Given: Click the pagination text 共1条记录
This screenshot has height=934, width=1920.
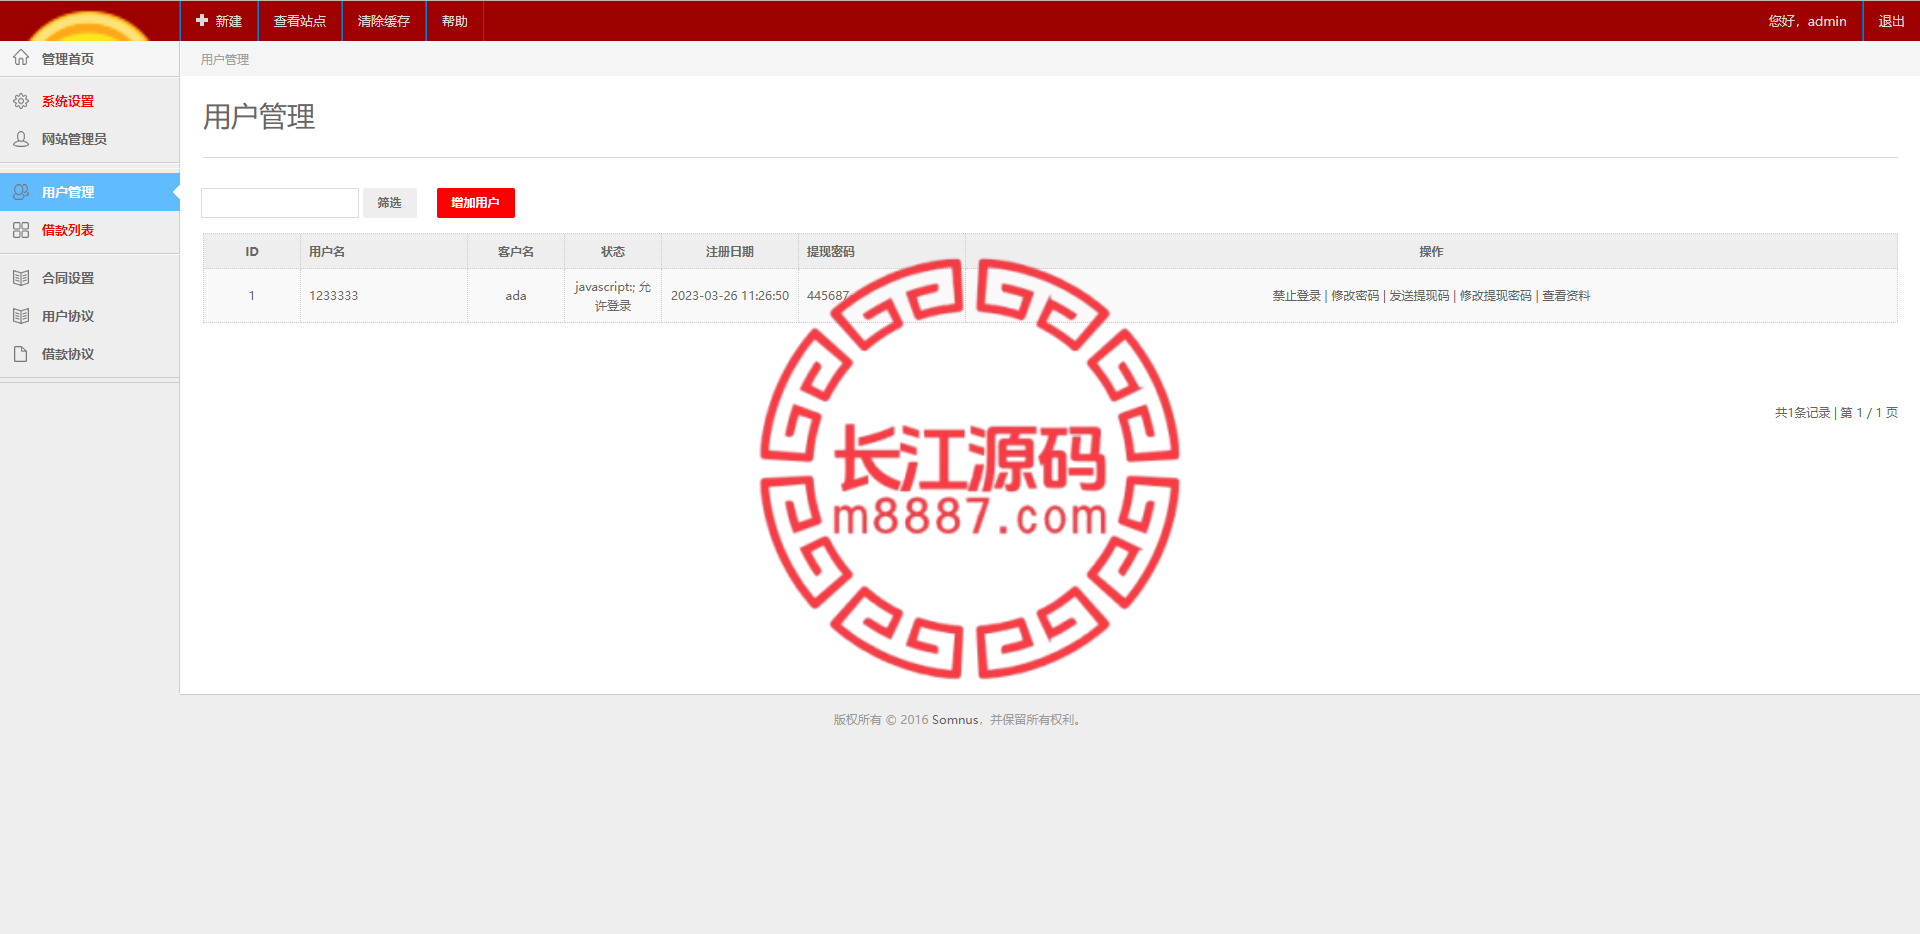Looking at the screenshot, I should click(1802, 413).
